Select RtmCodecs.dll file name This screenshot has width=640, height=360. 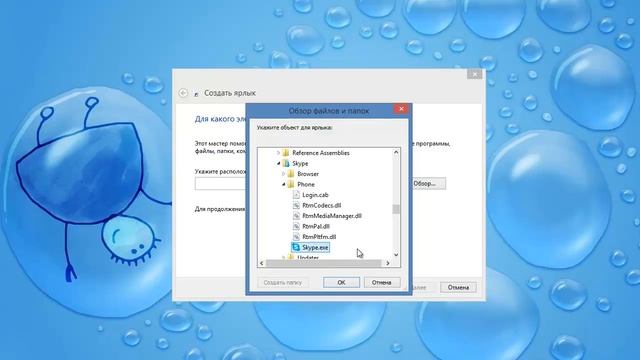(322, 205)
